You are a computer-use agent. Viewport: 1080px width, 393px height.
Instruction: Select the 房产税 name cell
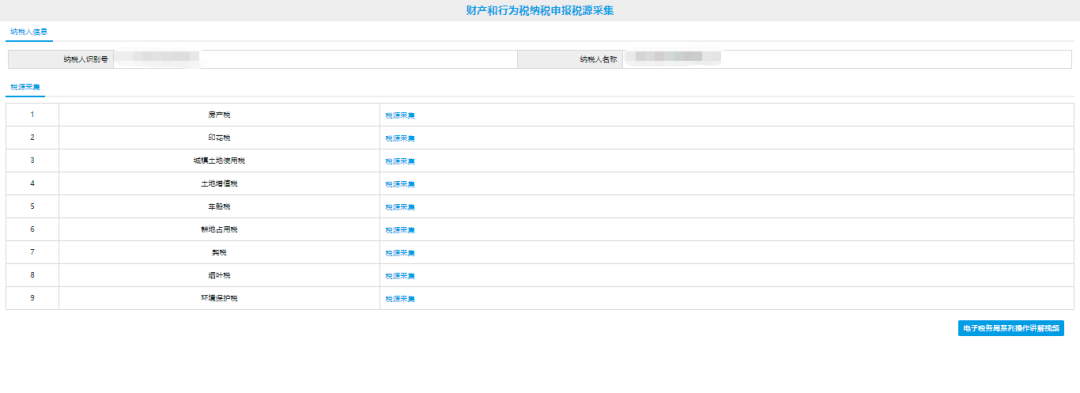[x=219, y=115]
